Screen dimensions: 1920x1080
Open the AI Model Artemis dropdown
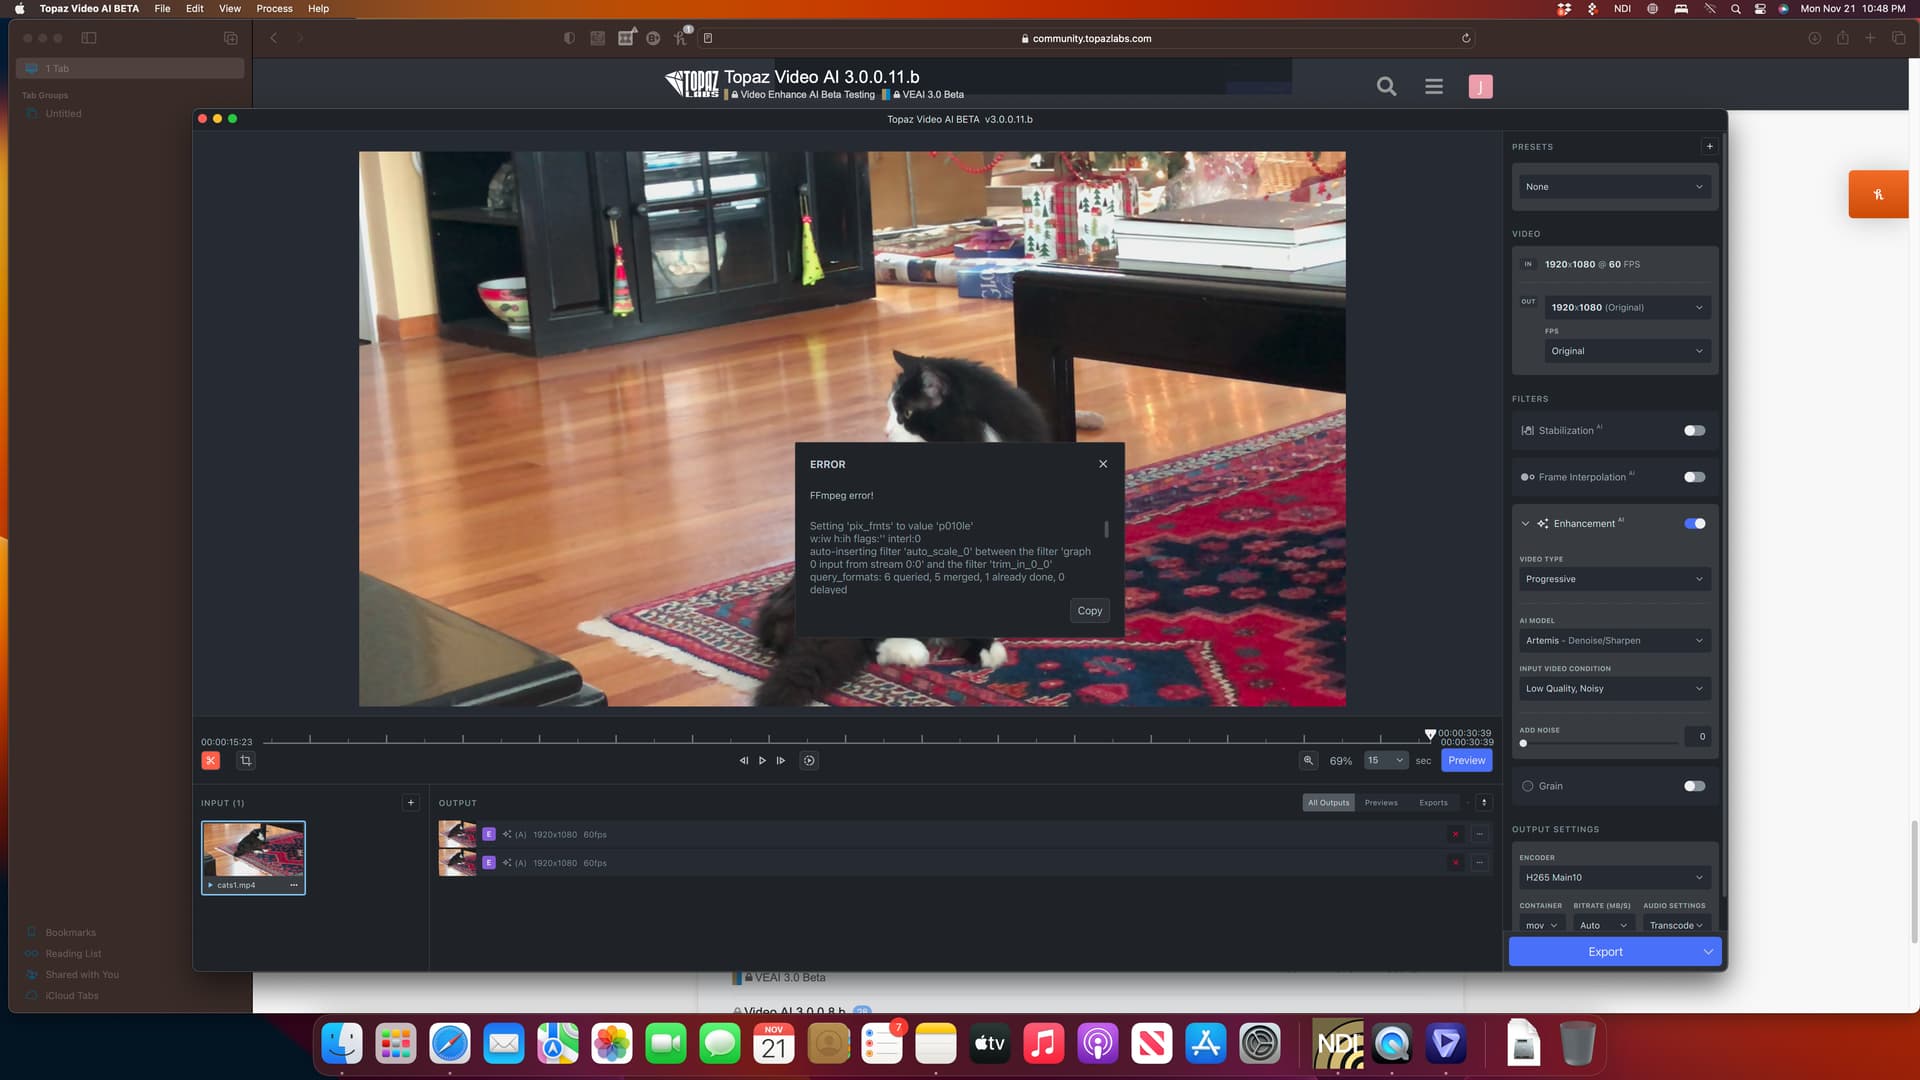pos(1613,641)
